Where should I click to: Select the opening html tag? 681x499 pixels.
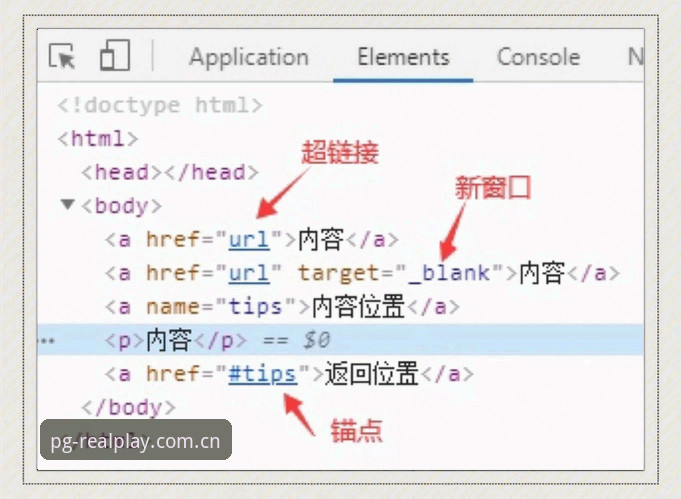pyautogui.click(x=98, y=139)
